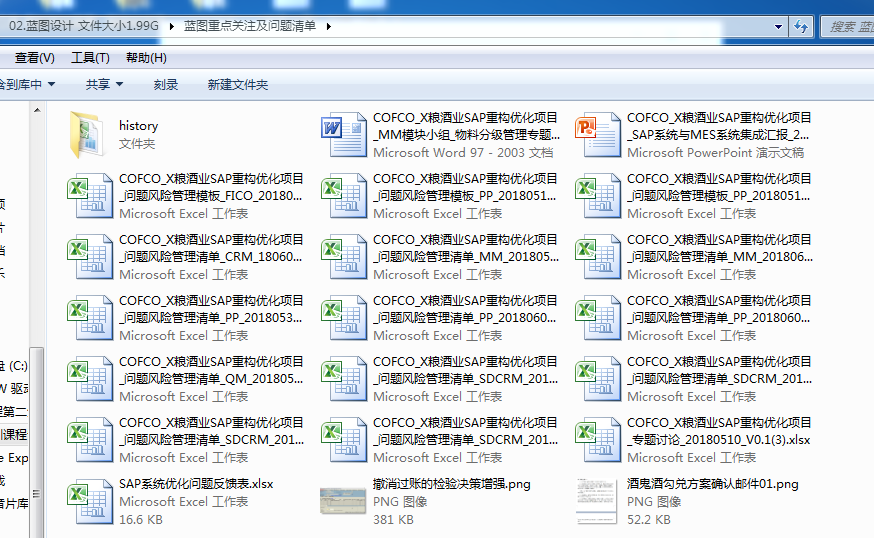This screenshot has width=874, height=538.
Task: Open the 查看(V) menu
Action: coord(35,58)
